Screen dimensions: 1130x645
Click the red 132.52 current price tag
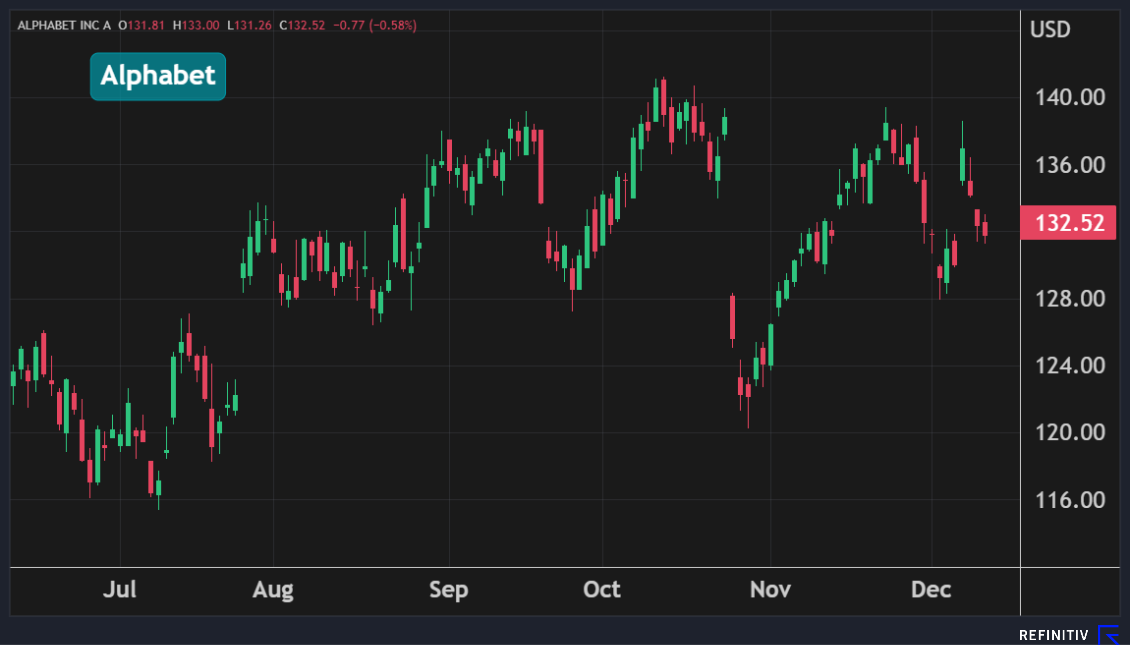click(1068, 222)
